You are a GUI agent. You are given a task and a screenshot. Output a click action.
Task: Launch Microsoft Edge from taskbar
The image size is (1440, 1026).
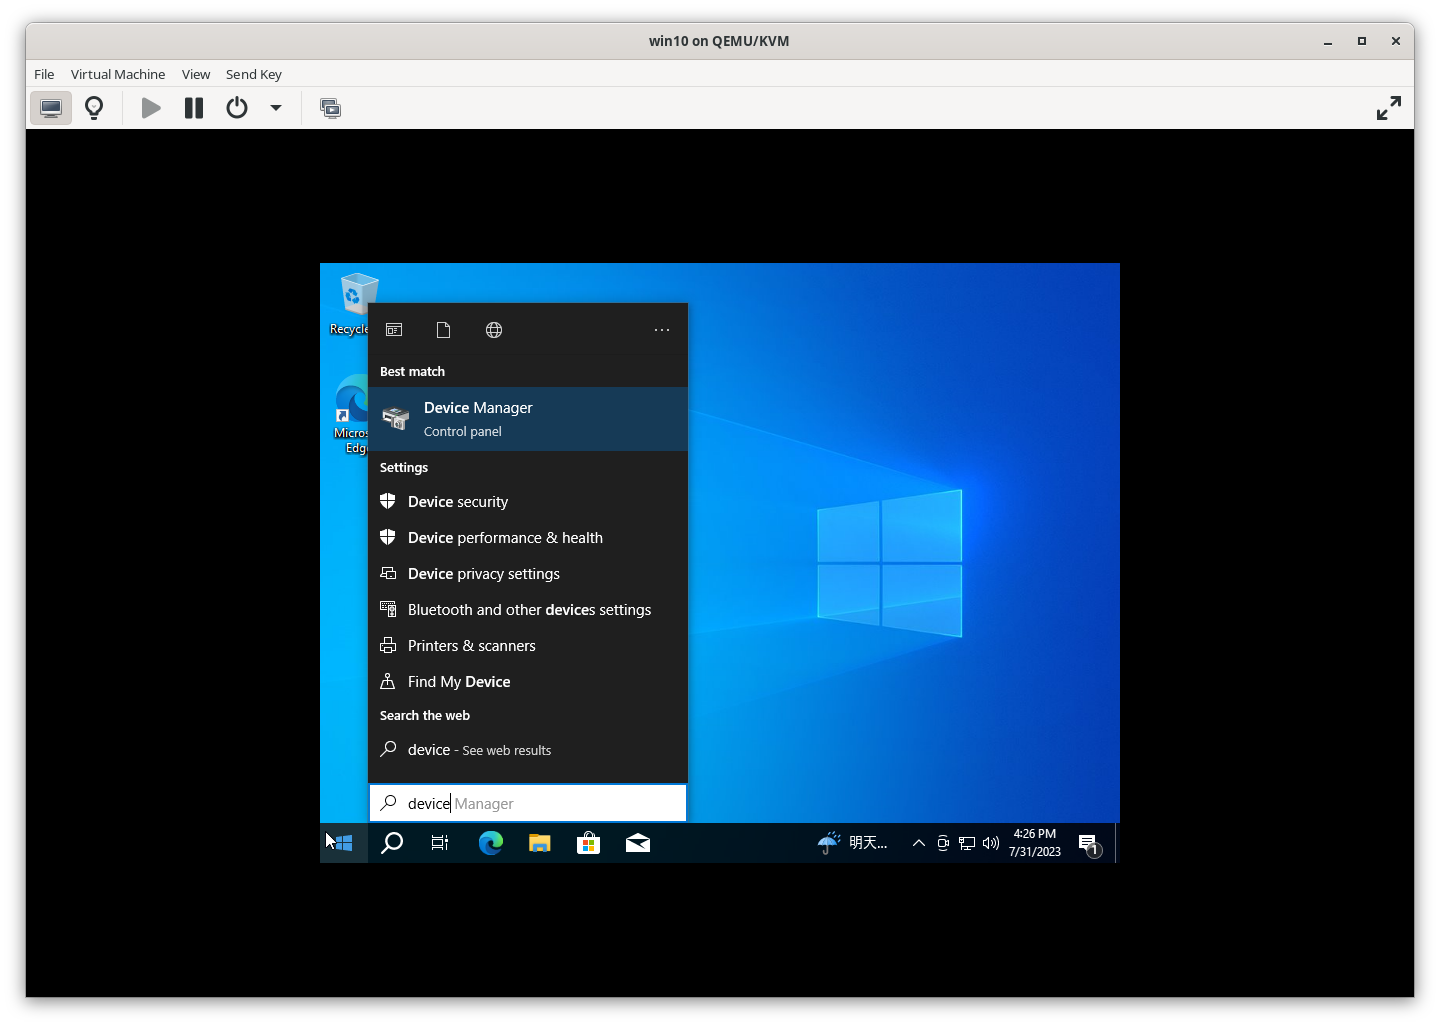click(490, 843)
